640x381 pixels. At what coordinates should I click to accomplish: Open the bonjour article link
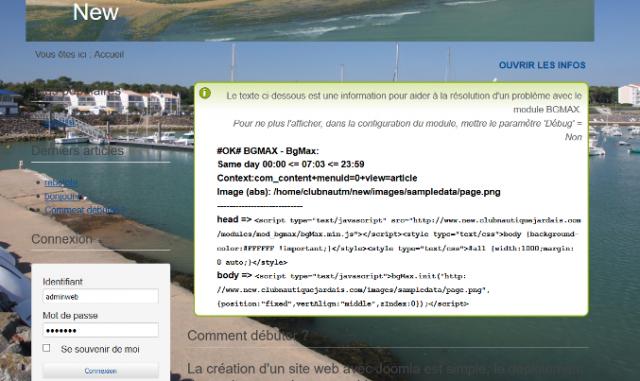pos(62,196)
